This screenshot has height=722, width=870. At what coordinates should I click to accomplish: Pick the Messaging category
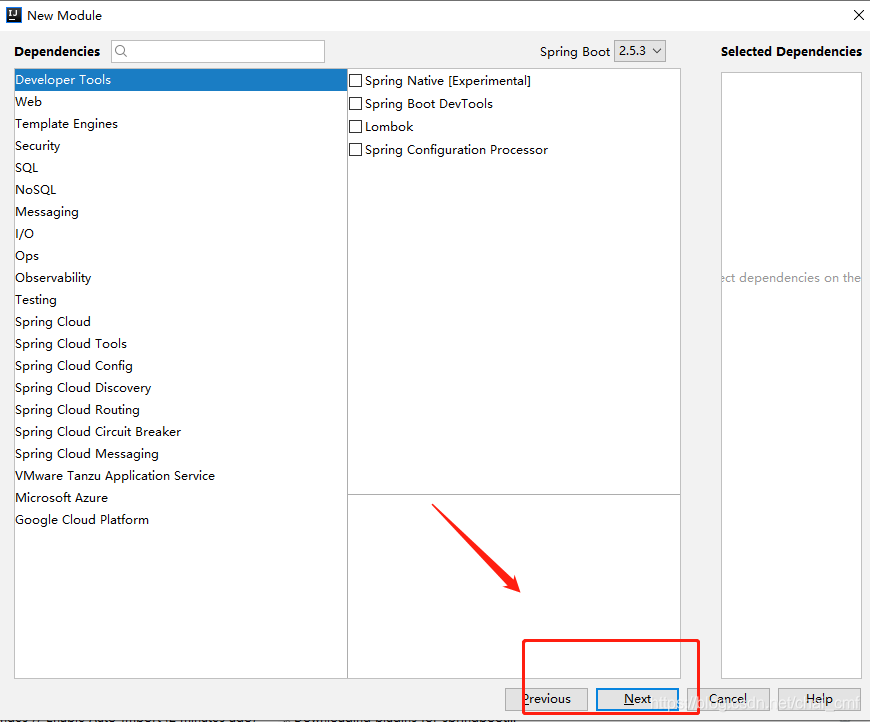tap(181, 212)
